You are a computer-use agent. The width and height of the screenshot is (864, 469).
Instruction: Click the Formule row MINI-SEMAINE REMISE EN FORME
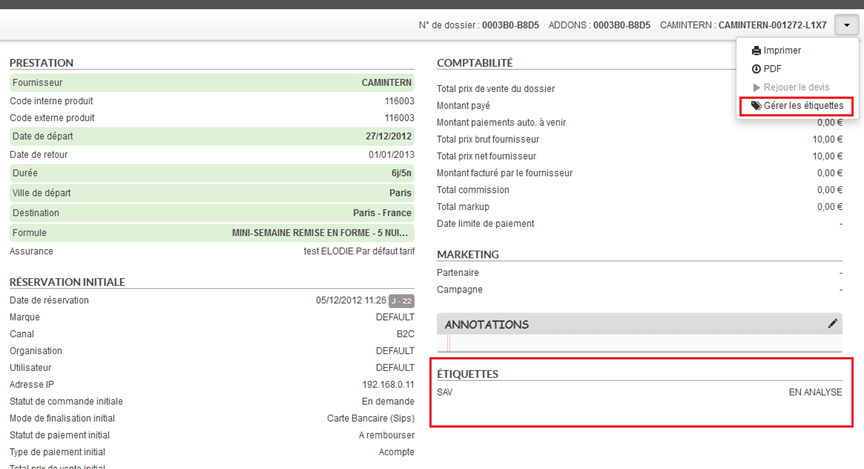pyautogui.click(x=212, y=232)
